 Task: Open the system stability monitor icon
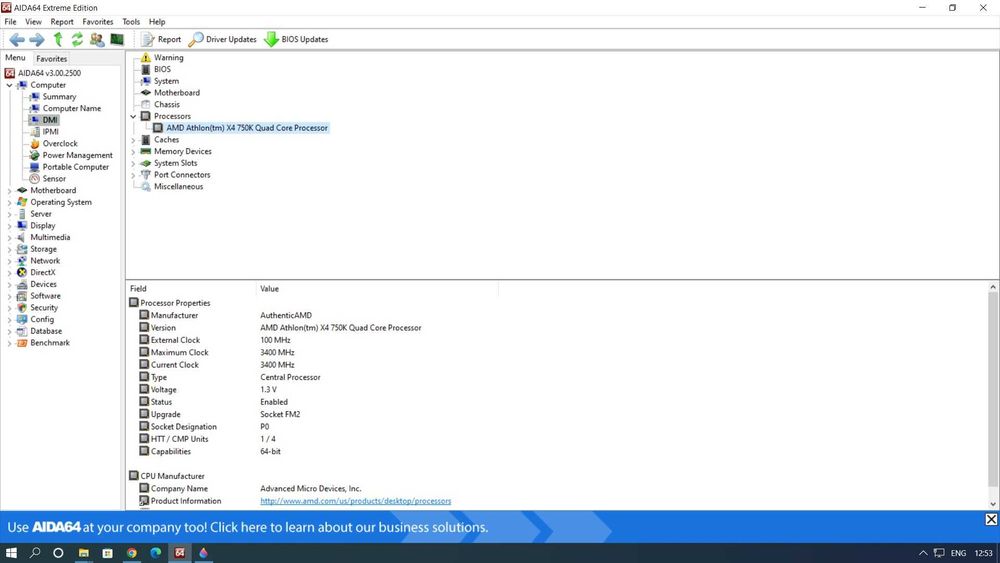[x=117, y=40]
